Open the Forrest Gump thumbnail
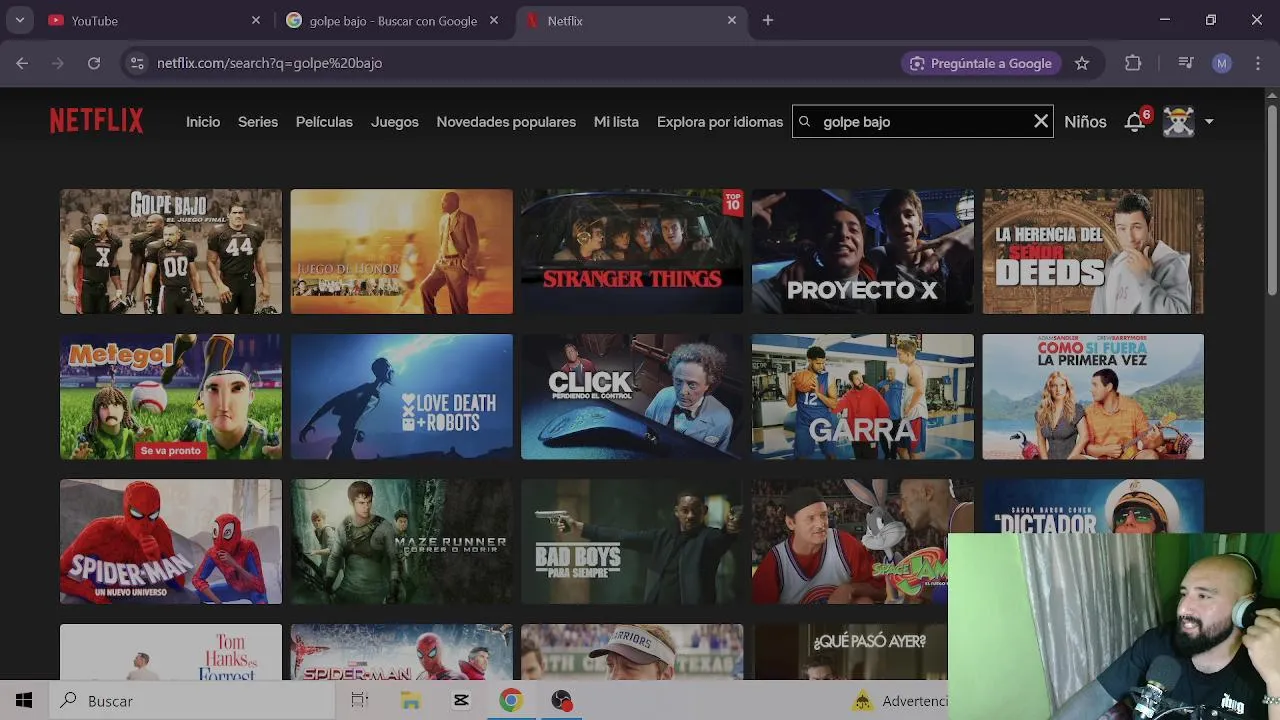The image size is (1280, 720). 171,652
